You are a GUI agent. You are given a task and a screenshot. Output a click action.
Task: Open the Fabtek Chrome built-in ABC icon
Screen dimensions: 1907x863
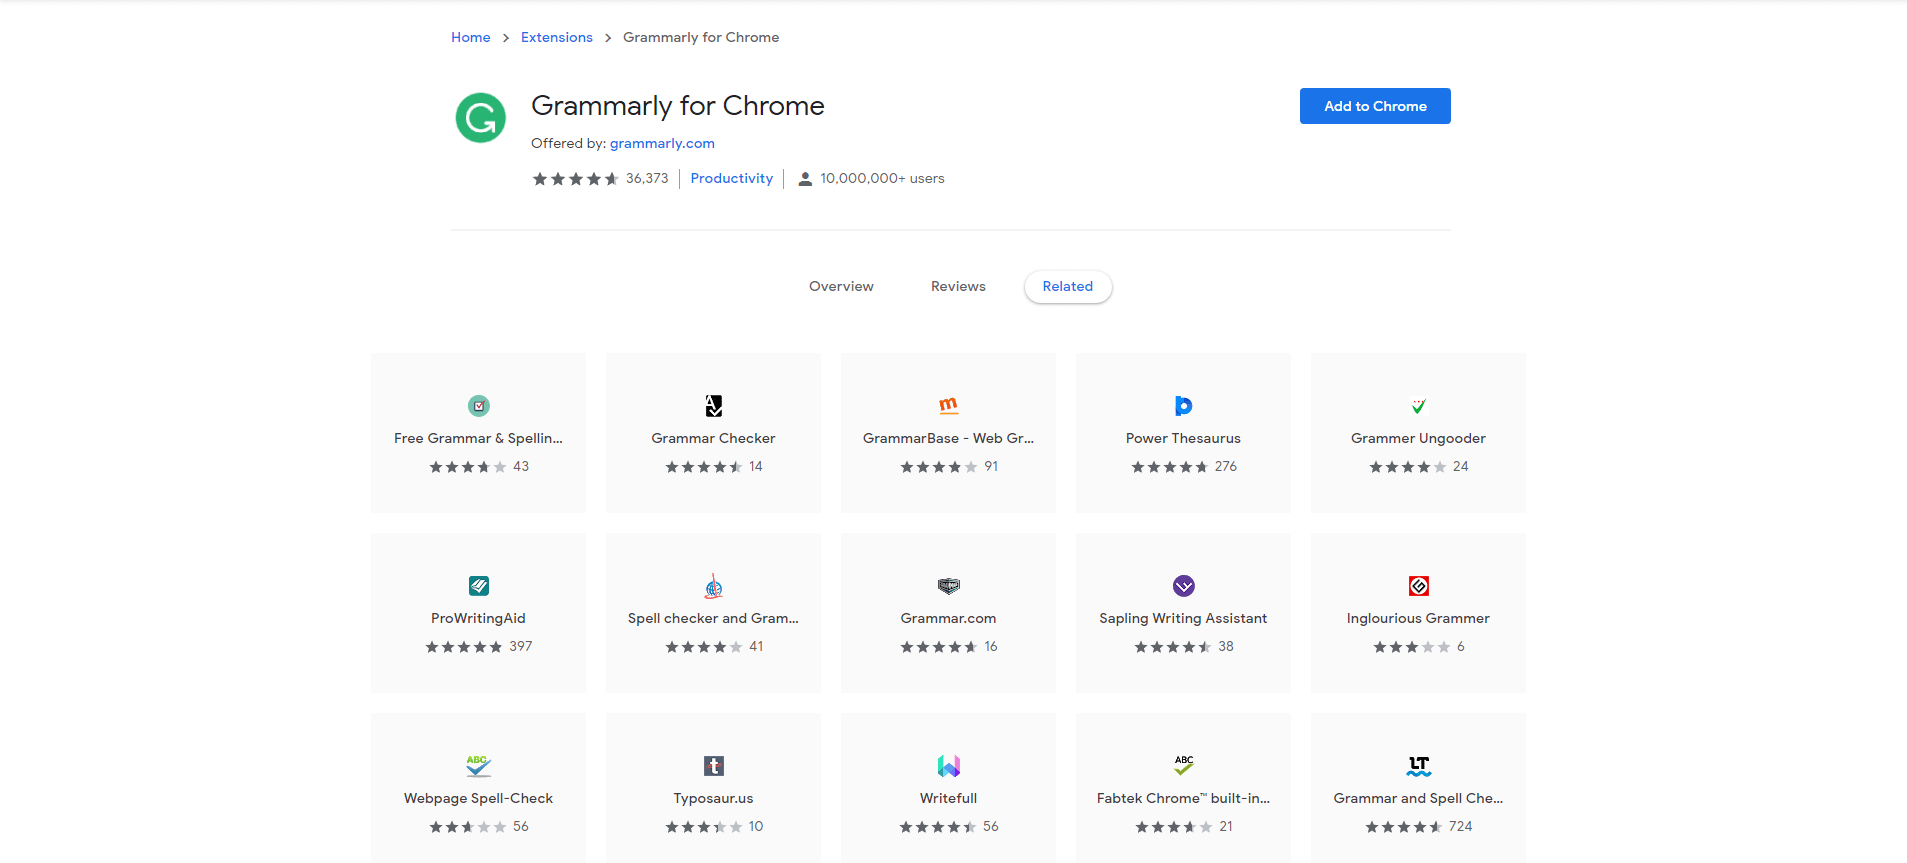[1184, 766]
